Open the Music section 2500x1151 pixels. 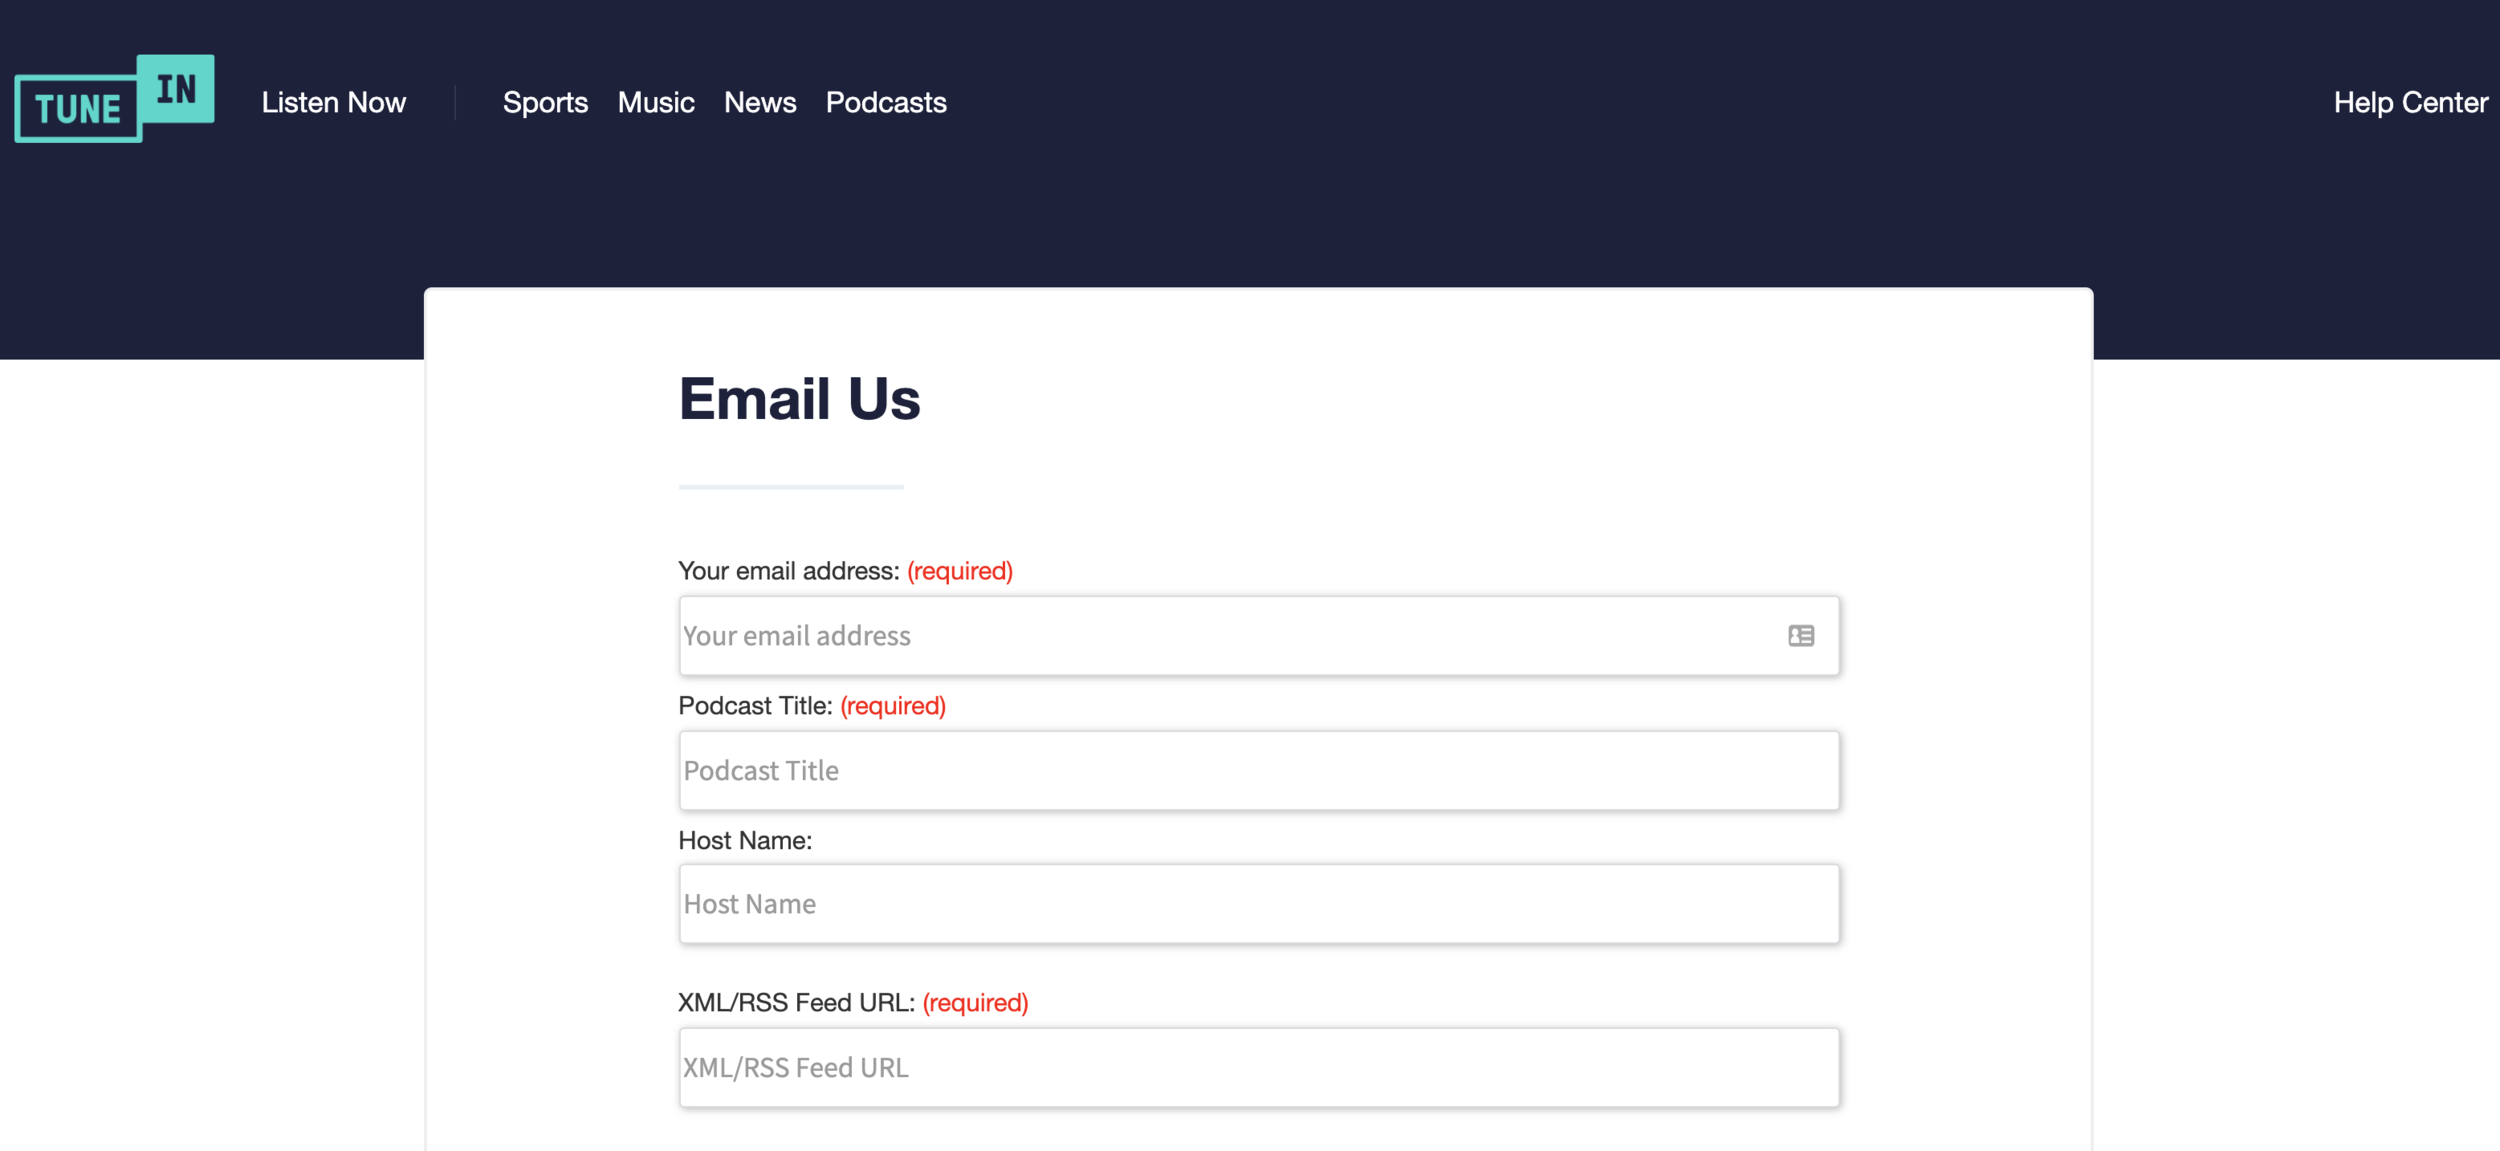pyautogui.click(x=656, y=103)
